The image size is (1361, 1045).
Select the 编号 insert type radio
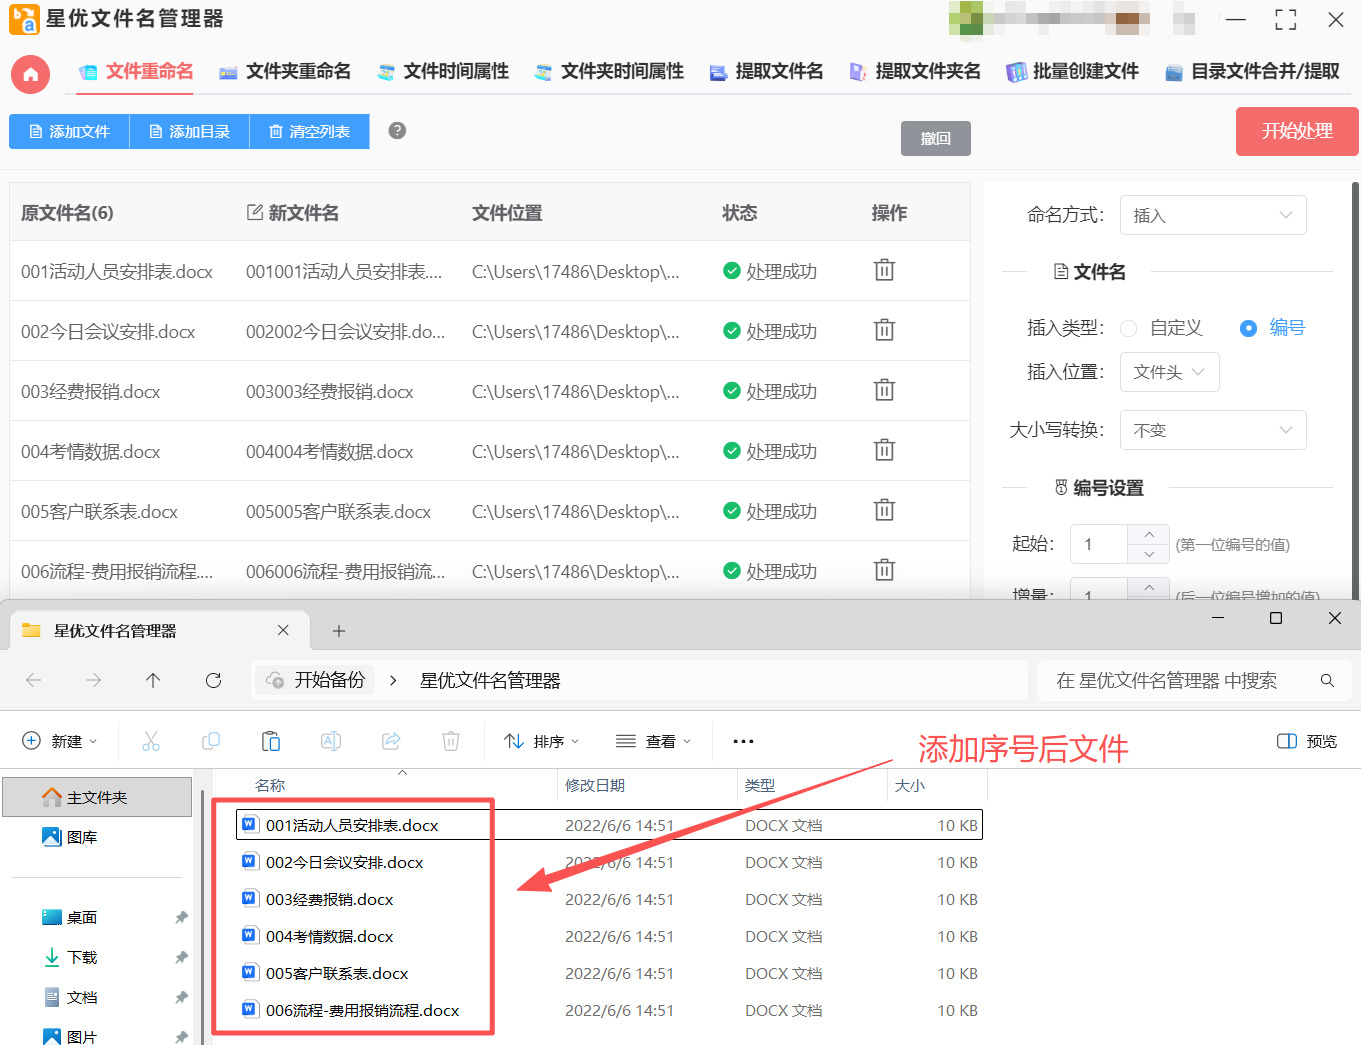coord(1248,328)
